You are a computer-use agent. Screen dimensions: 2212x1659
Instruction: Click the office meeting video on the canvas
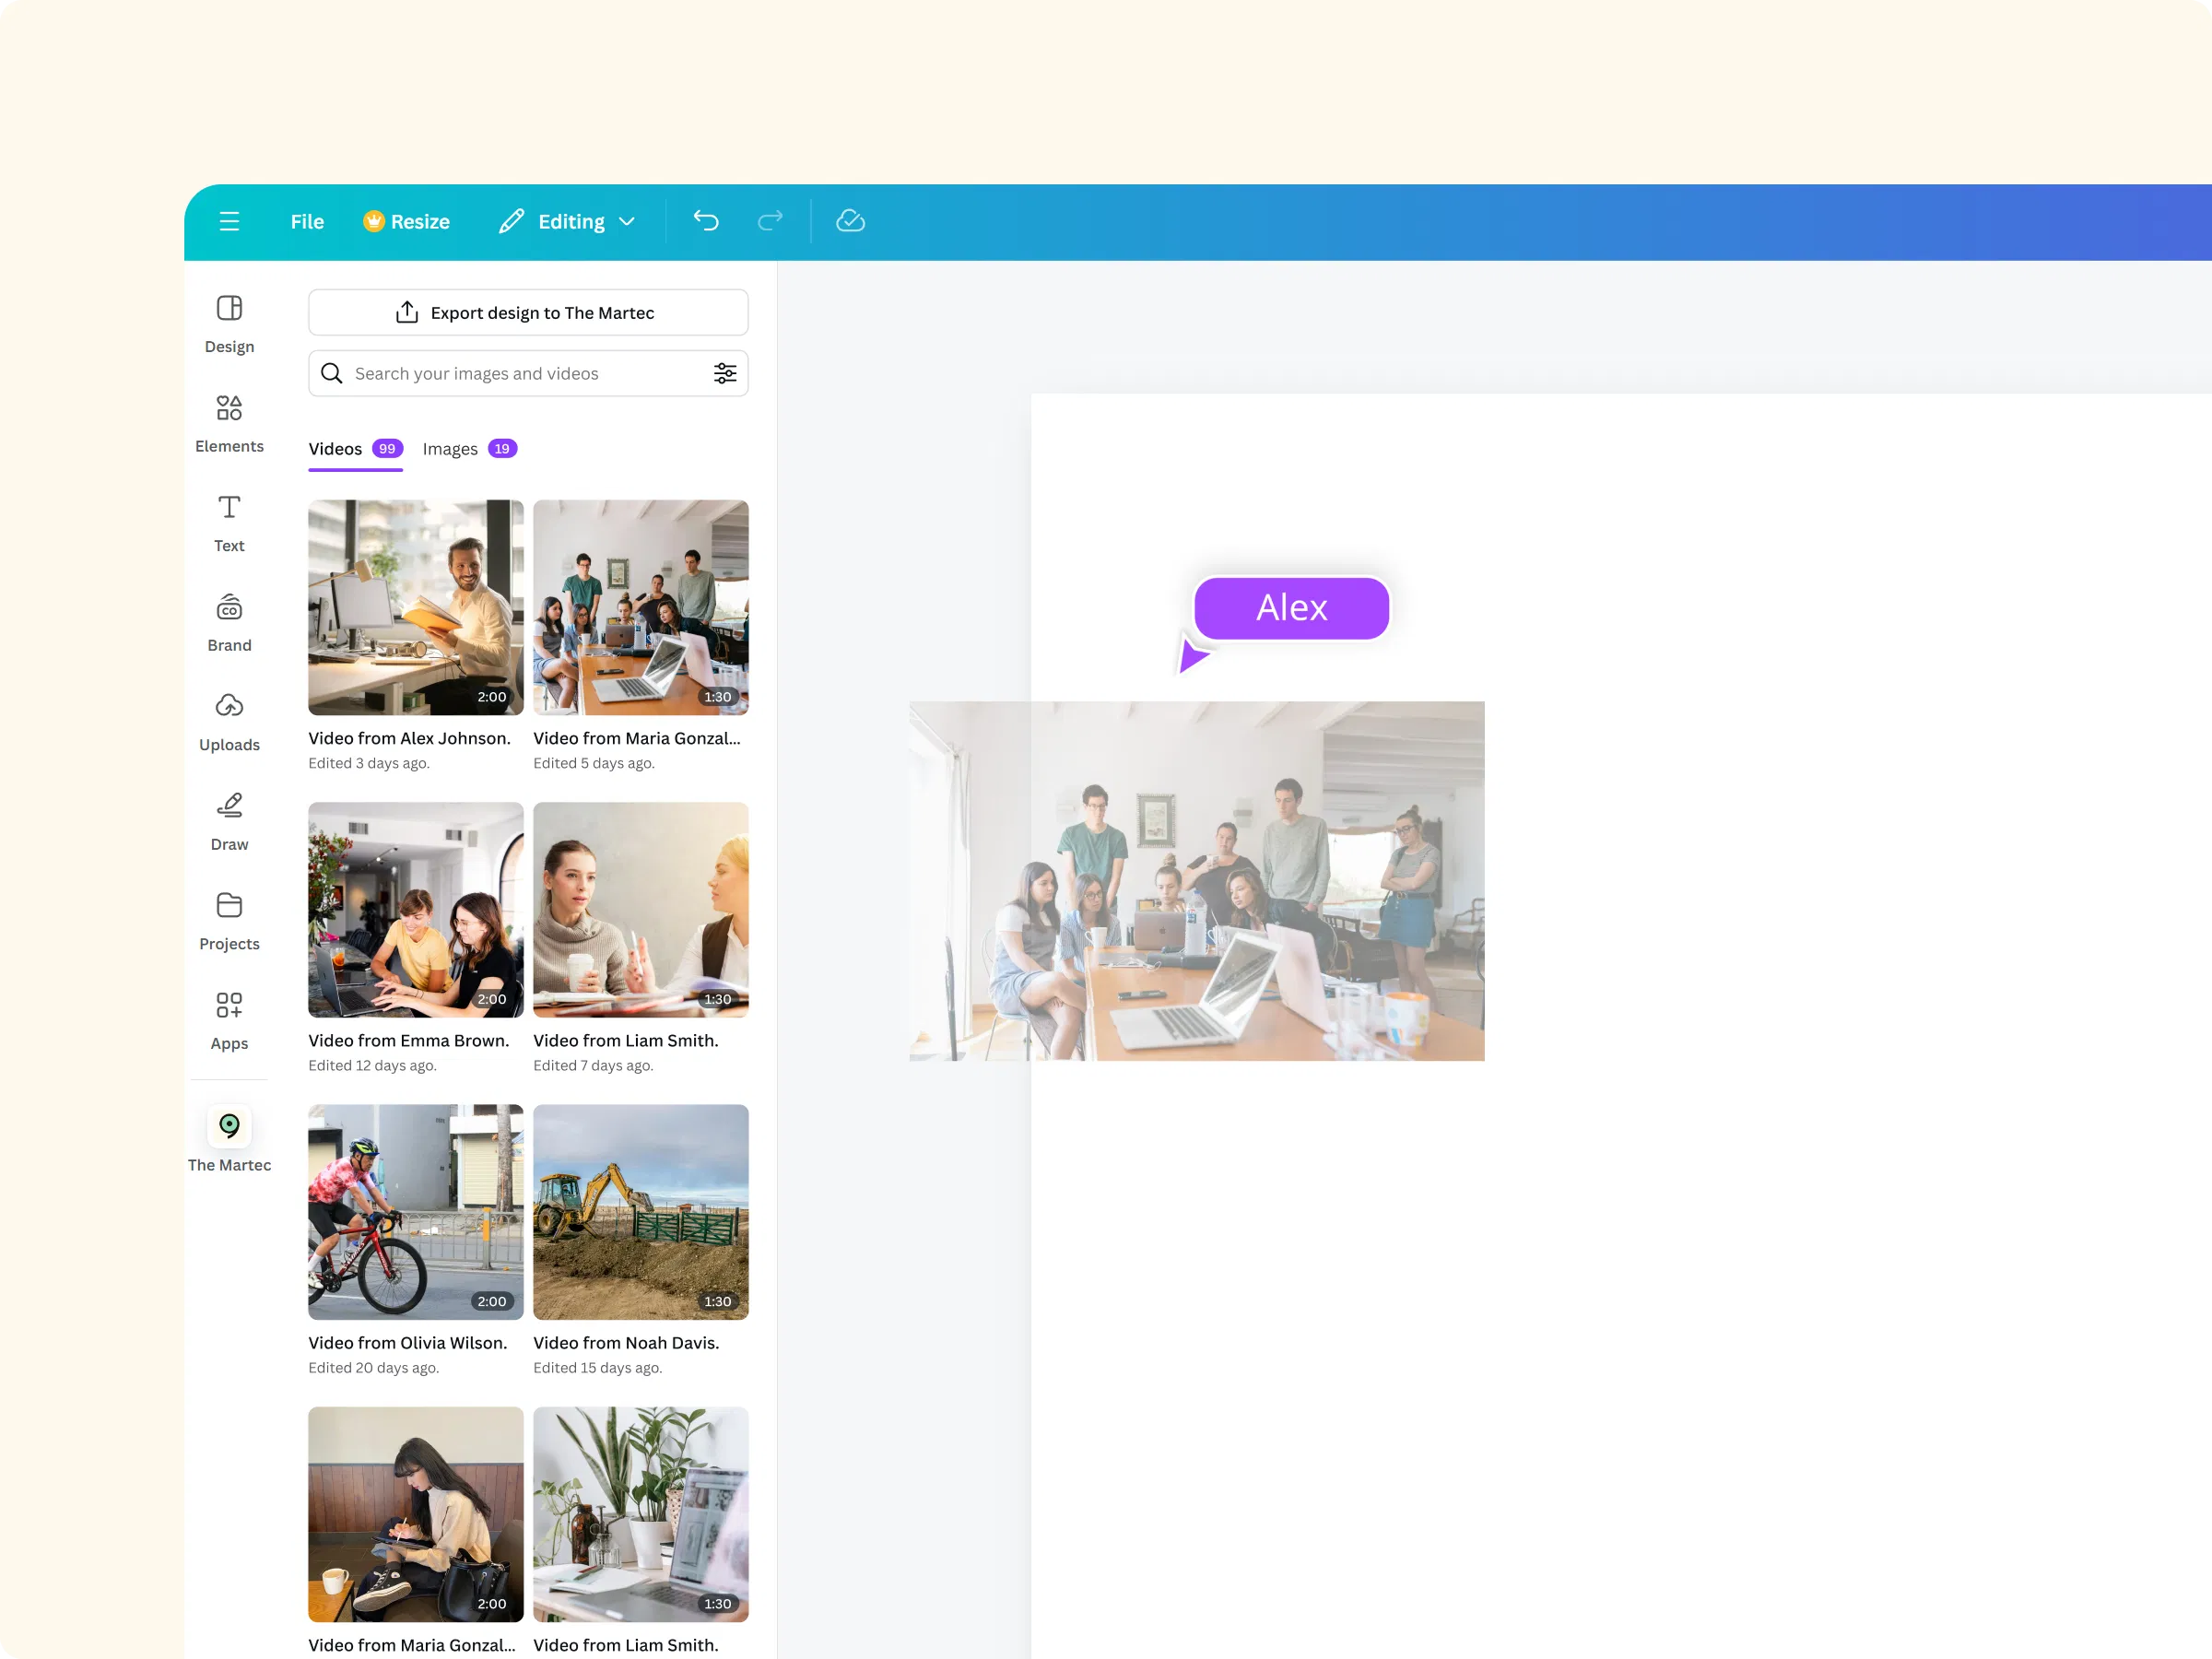(x=1197, y=880)
